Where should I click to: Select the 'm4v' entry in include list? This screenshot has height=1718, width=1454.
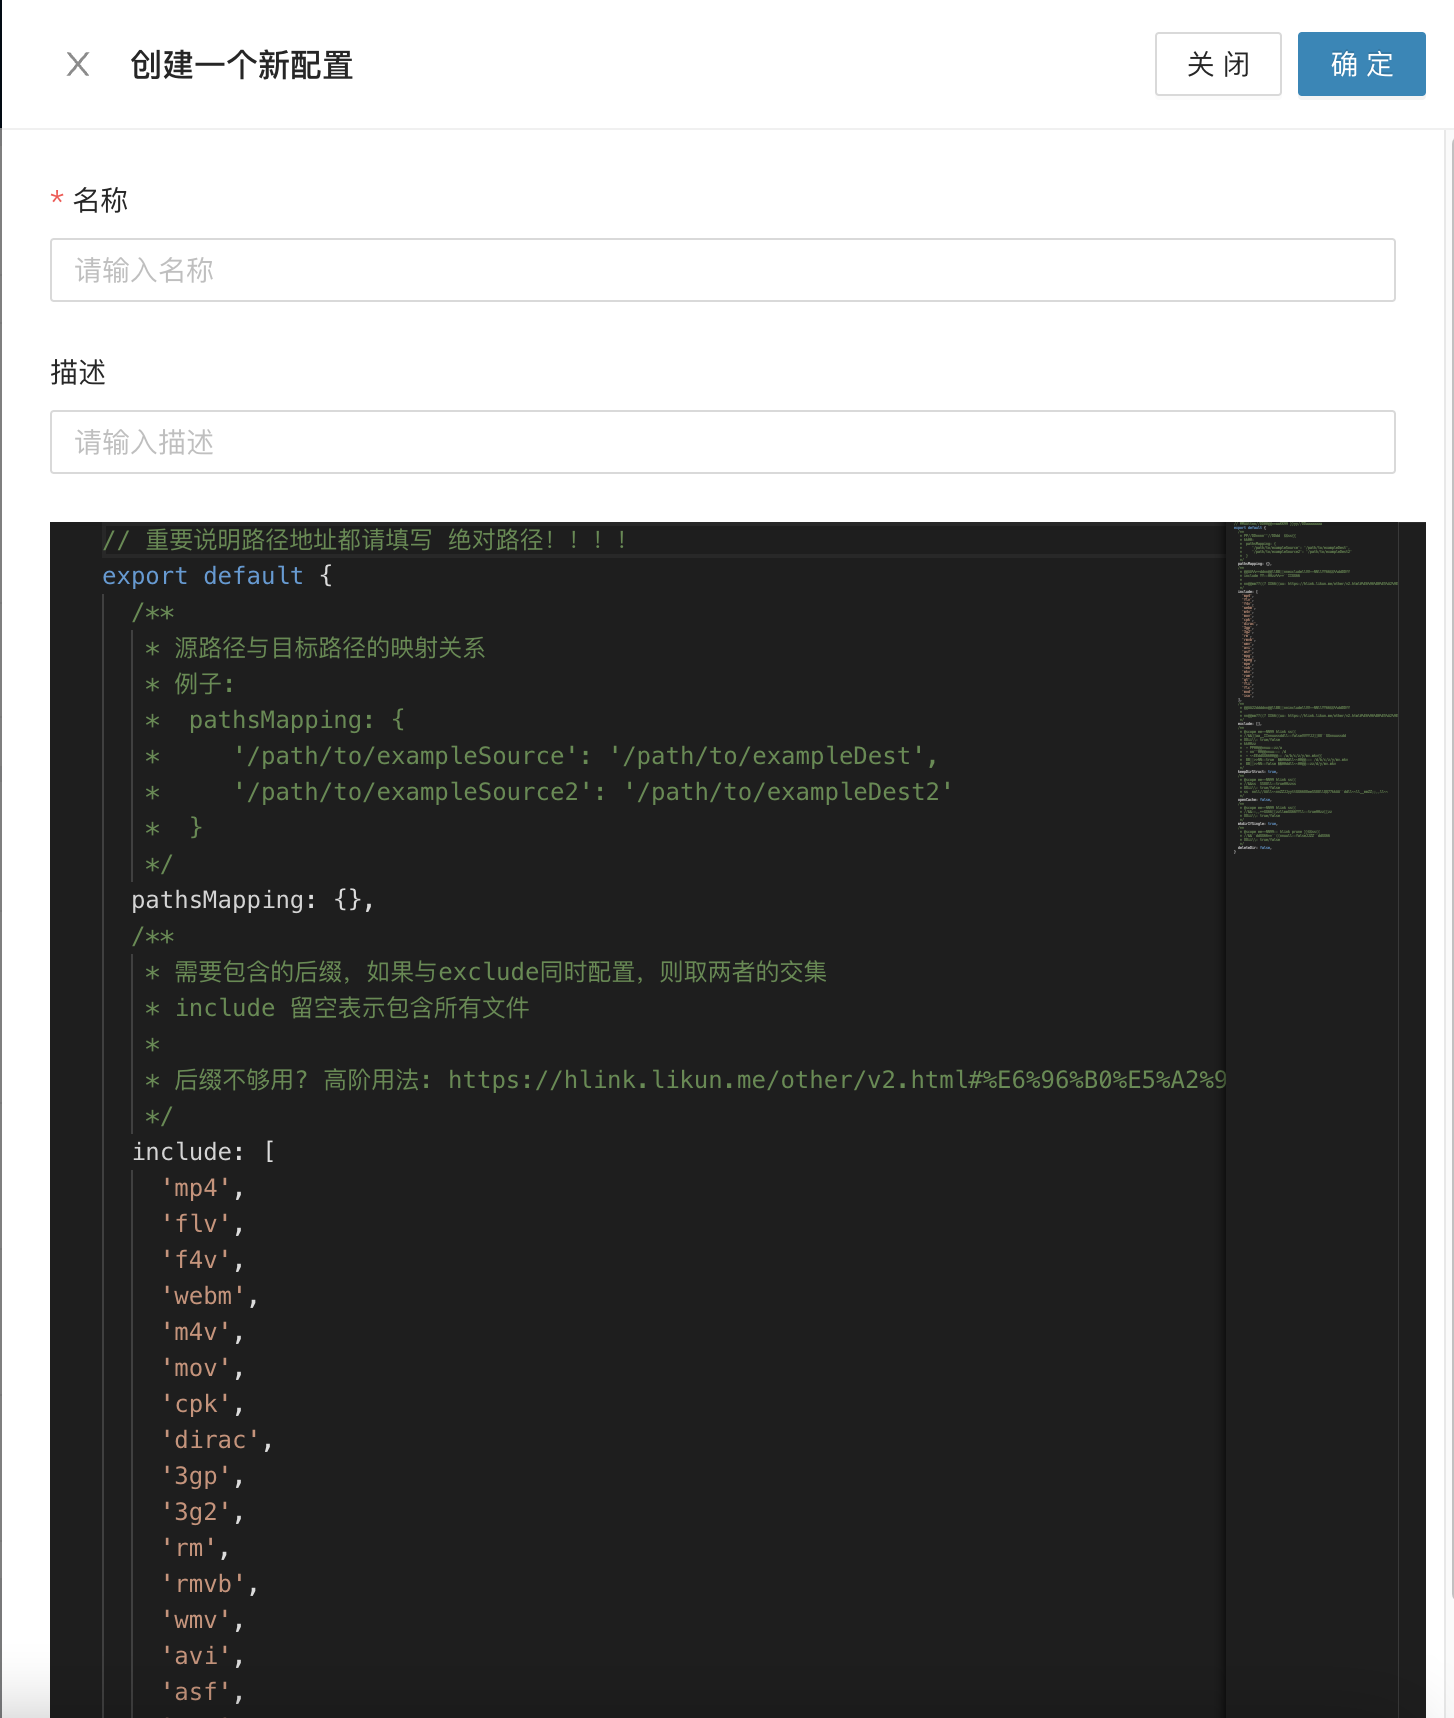click(x=203, y=1332)
